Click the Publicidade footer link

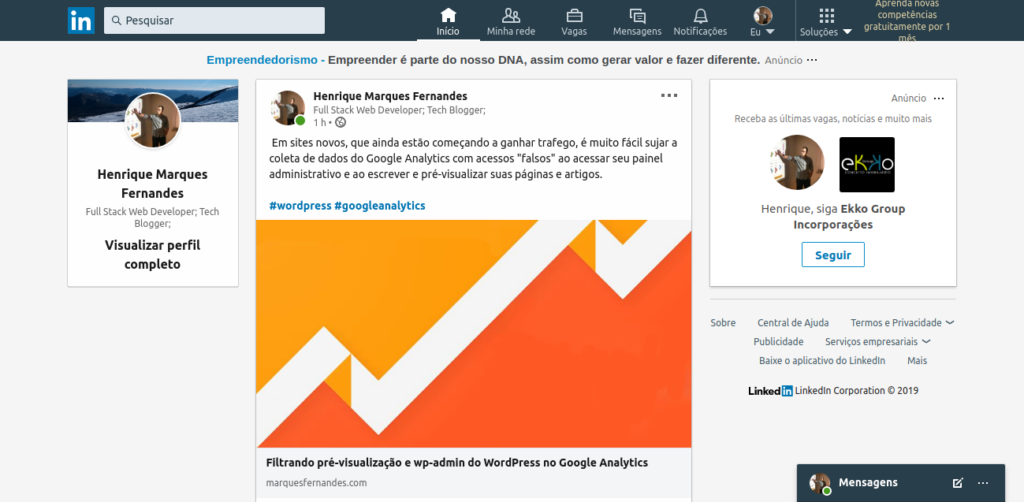coord(778,341)
